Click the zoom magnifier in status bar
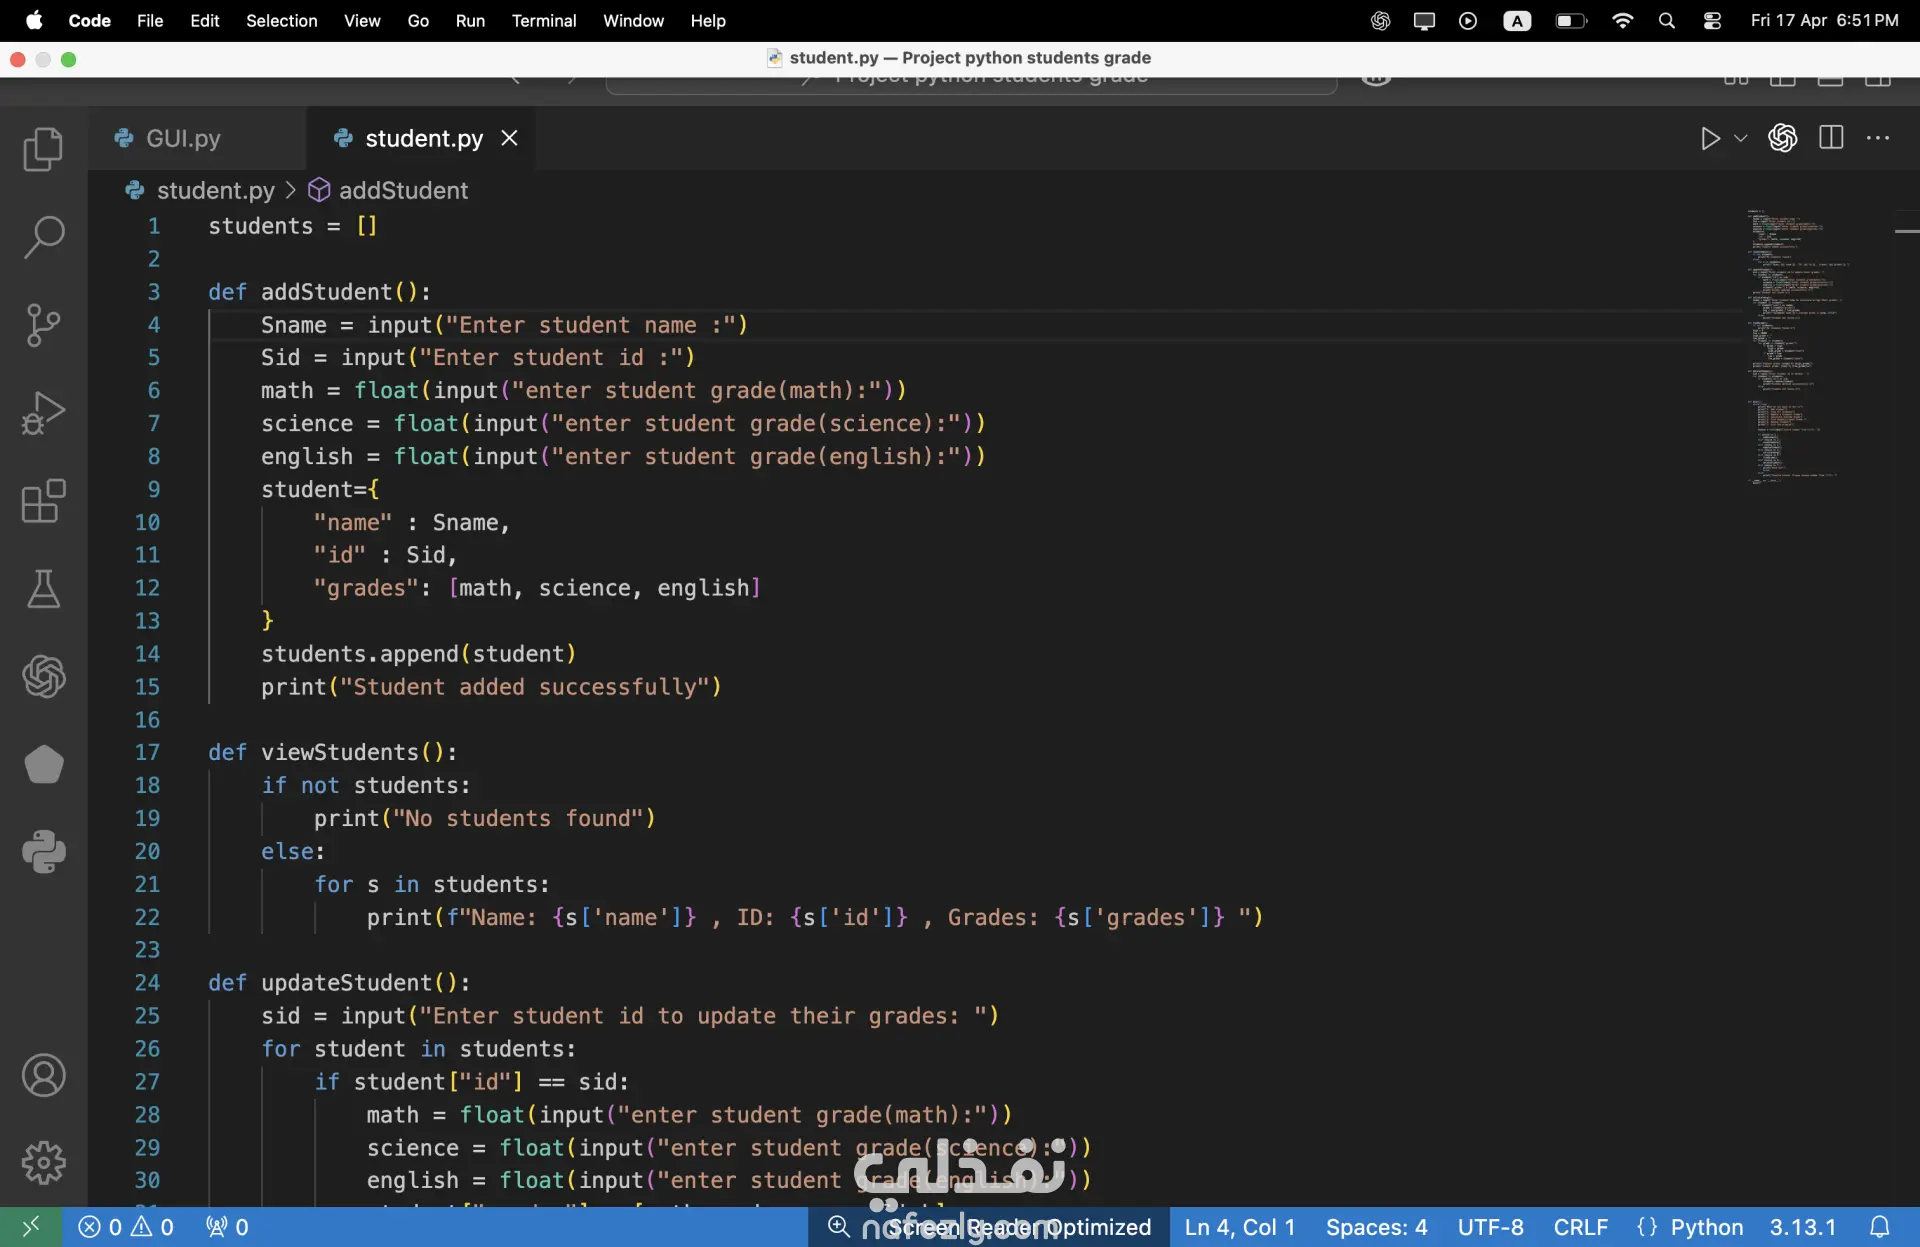The width and height of the screenshot is (1920, 1247). point(838,1227)
